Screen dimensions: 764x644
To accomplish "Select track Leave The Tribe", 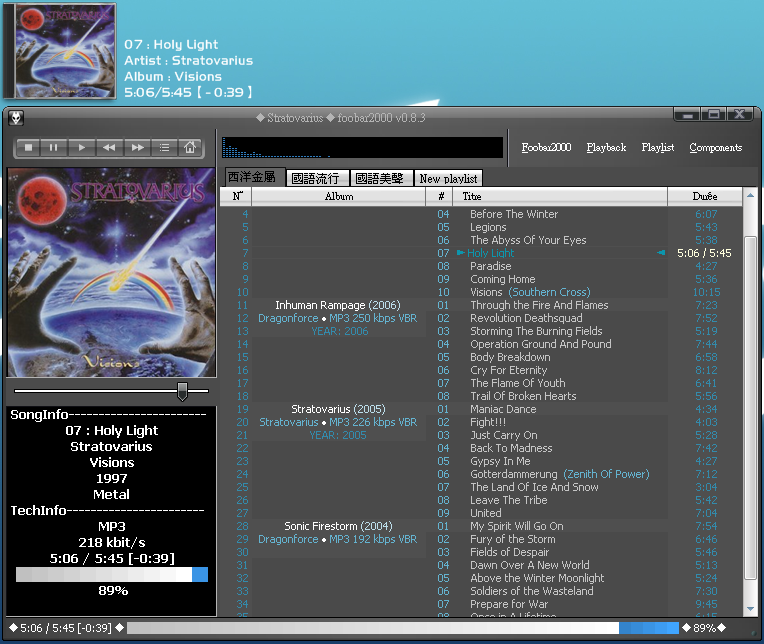I will [x=508, y=500].
